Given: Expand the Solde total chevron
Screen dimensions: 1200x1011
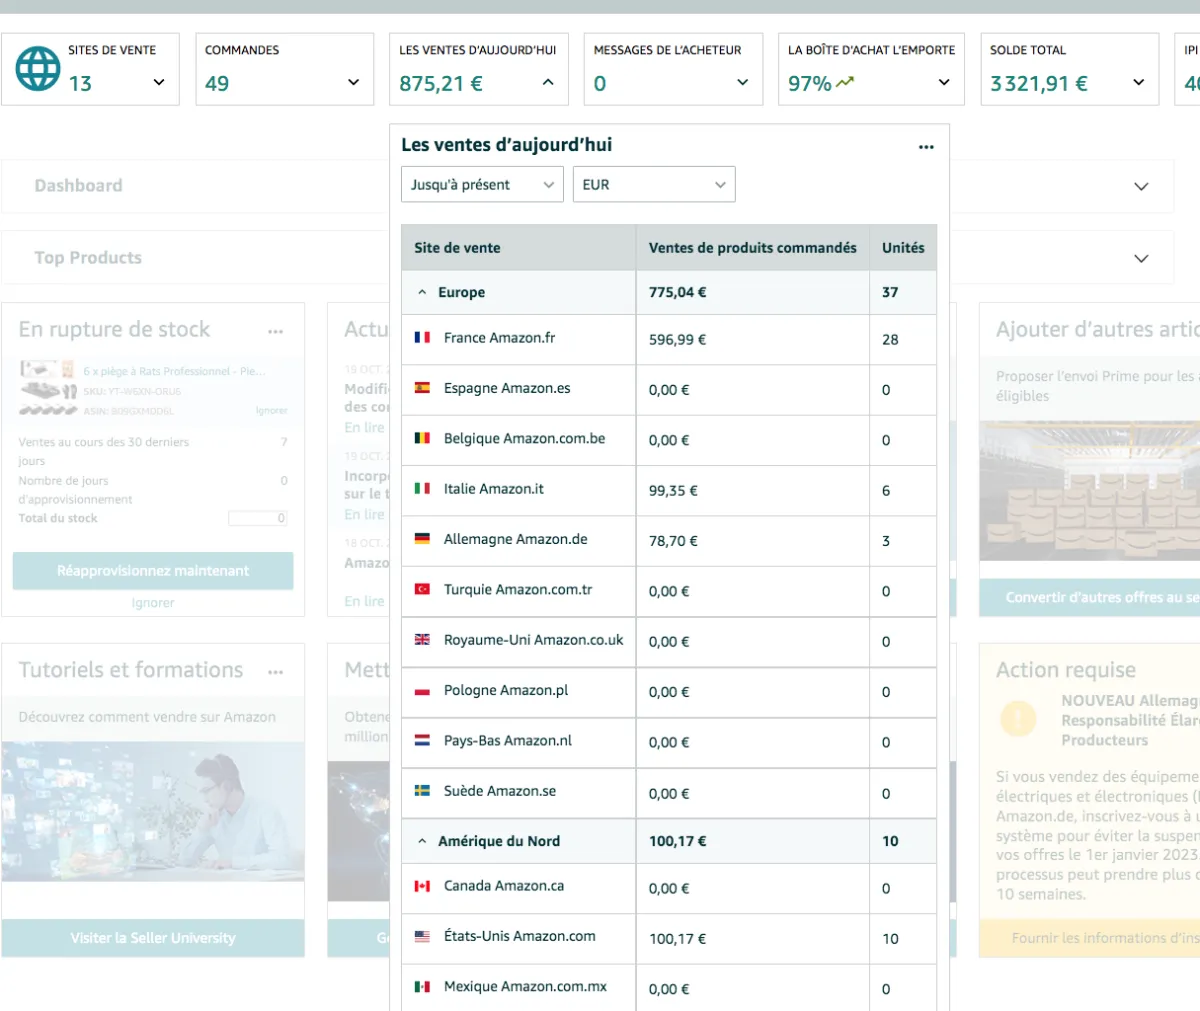Looking at the screenshot, I should 1139,82.
